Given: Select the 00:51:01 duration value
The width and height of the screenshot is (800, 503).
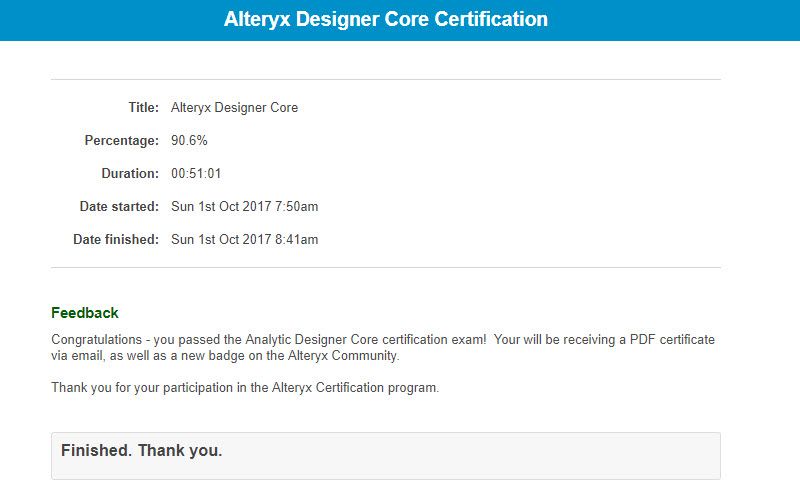Looking at the screenshot, I should click(196, 174).
